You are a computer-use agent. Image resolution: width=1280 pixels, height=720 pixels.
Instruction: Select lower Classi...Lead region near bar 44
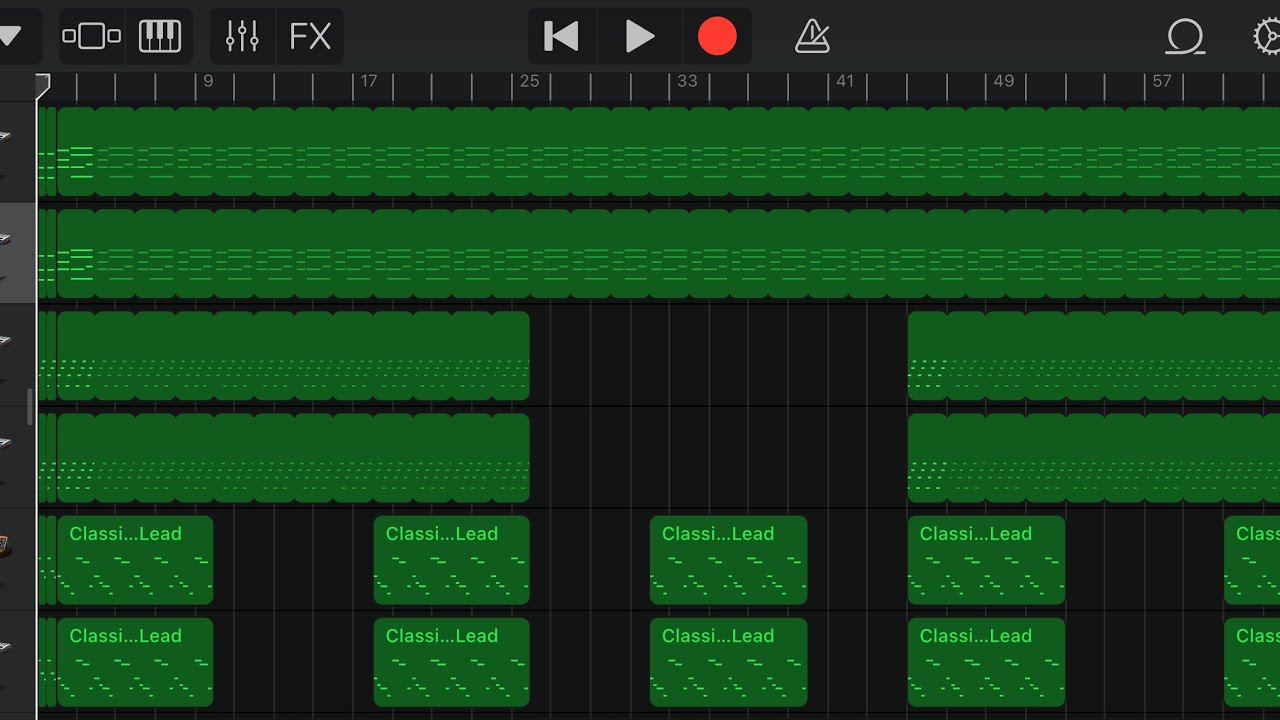click(x=986, y=662)
